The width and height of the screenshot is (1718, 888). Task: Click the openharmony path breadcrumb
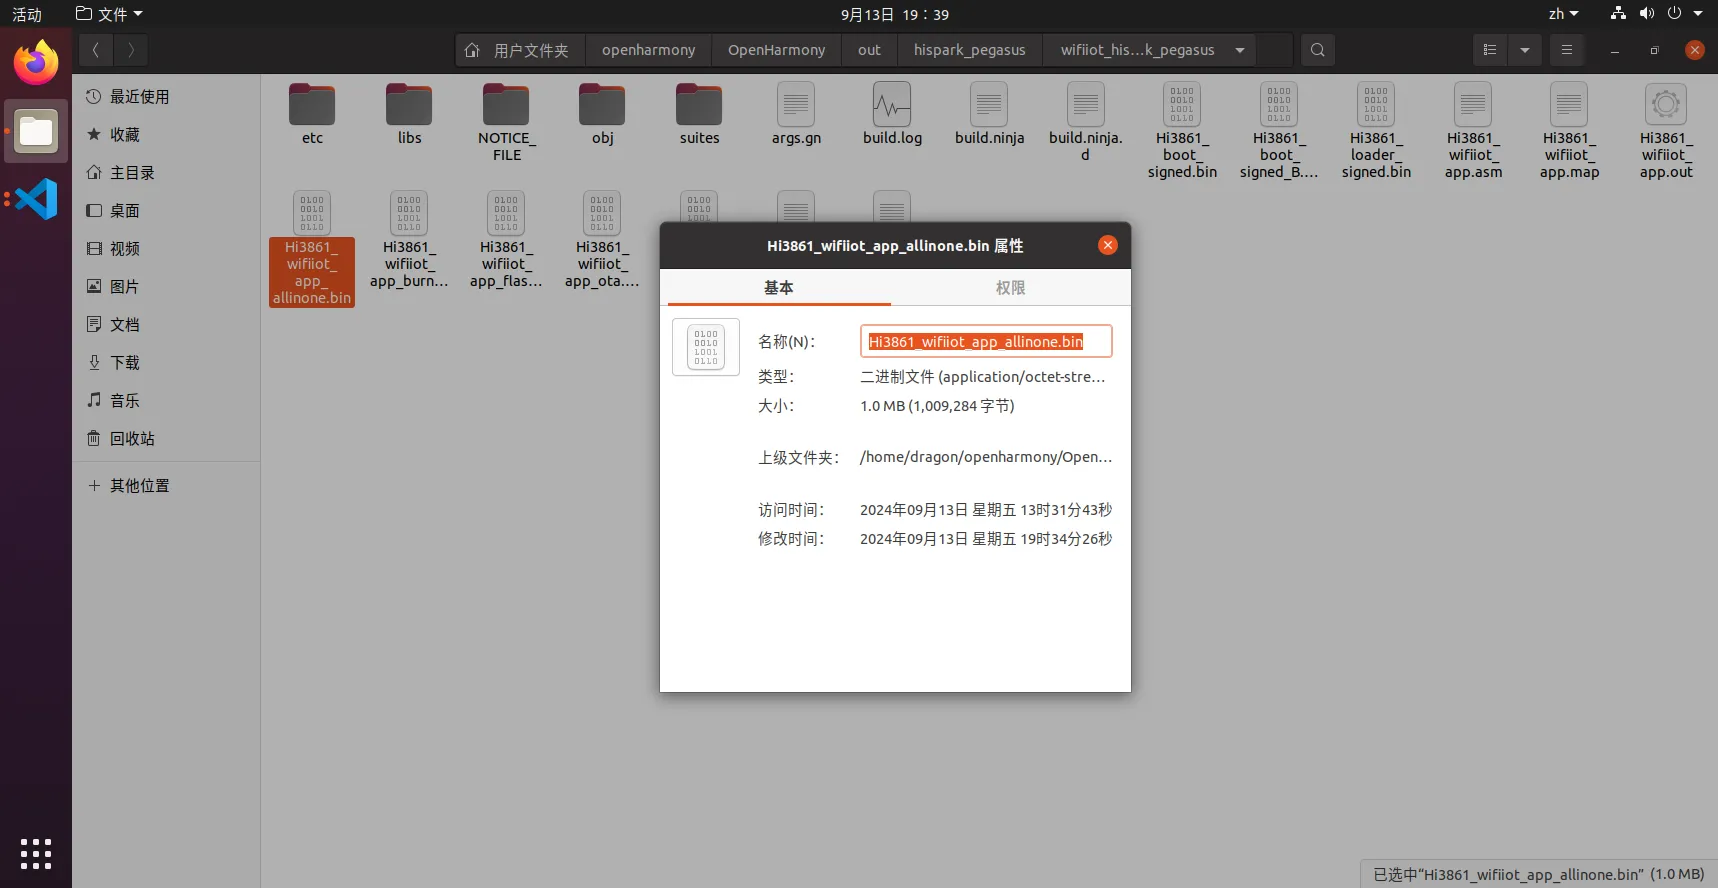[648, 50]
